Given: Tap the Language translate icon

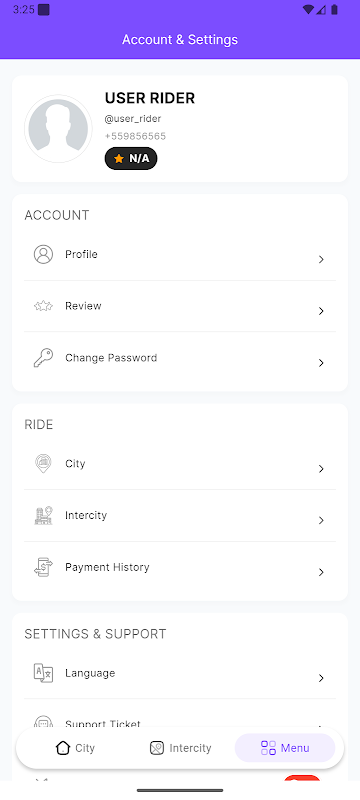Looking at the screenshot, I should point(43,673).
